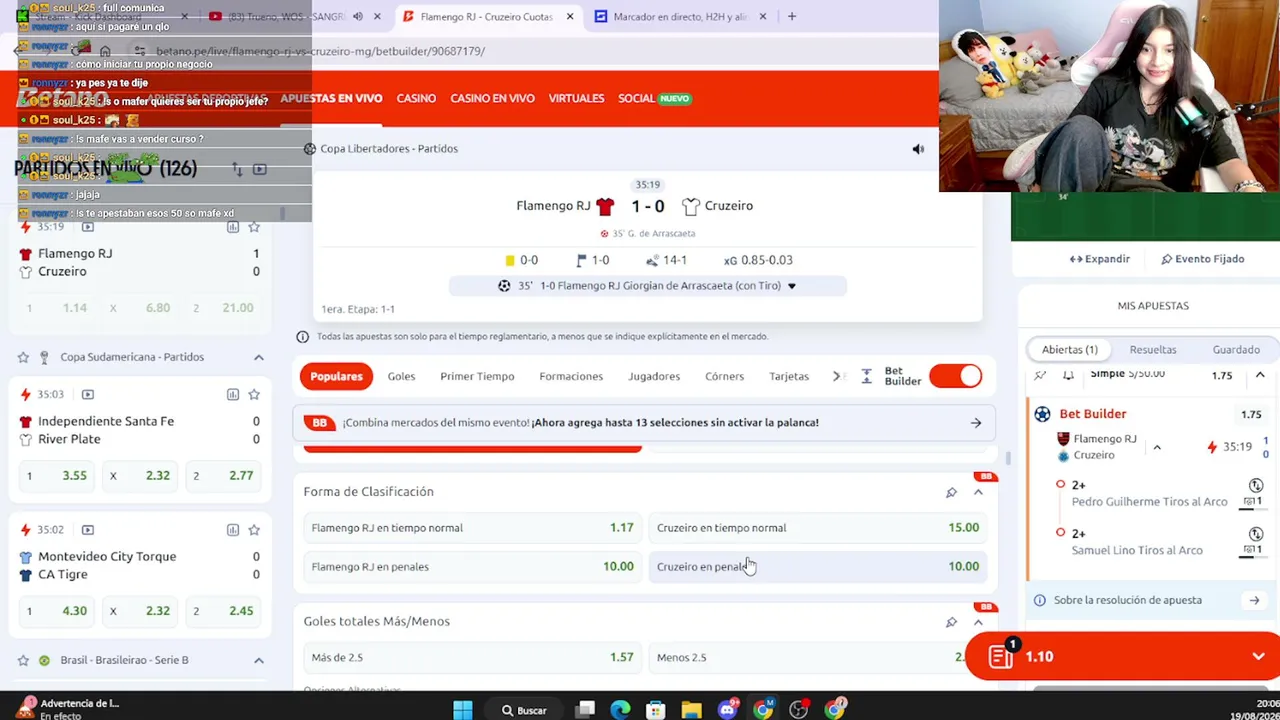
Task: Close the Flamengo RJ - Cruzeiro browser tab
Action: [x=570, y=17]
